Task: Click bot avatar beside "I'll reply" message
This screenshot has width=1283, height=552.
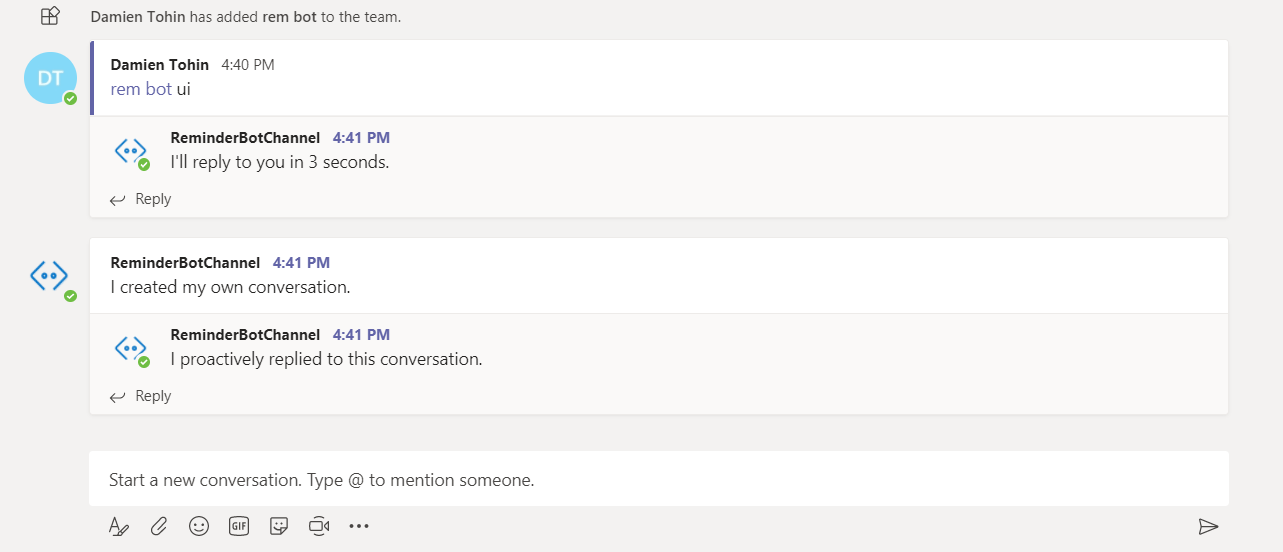Action: click(x=130, y=151)
